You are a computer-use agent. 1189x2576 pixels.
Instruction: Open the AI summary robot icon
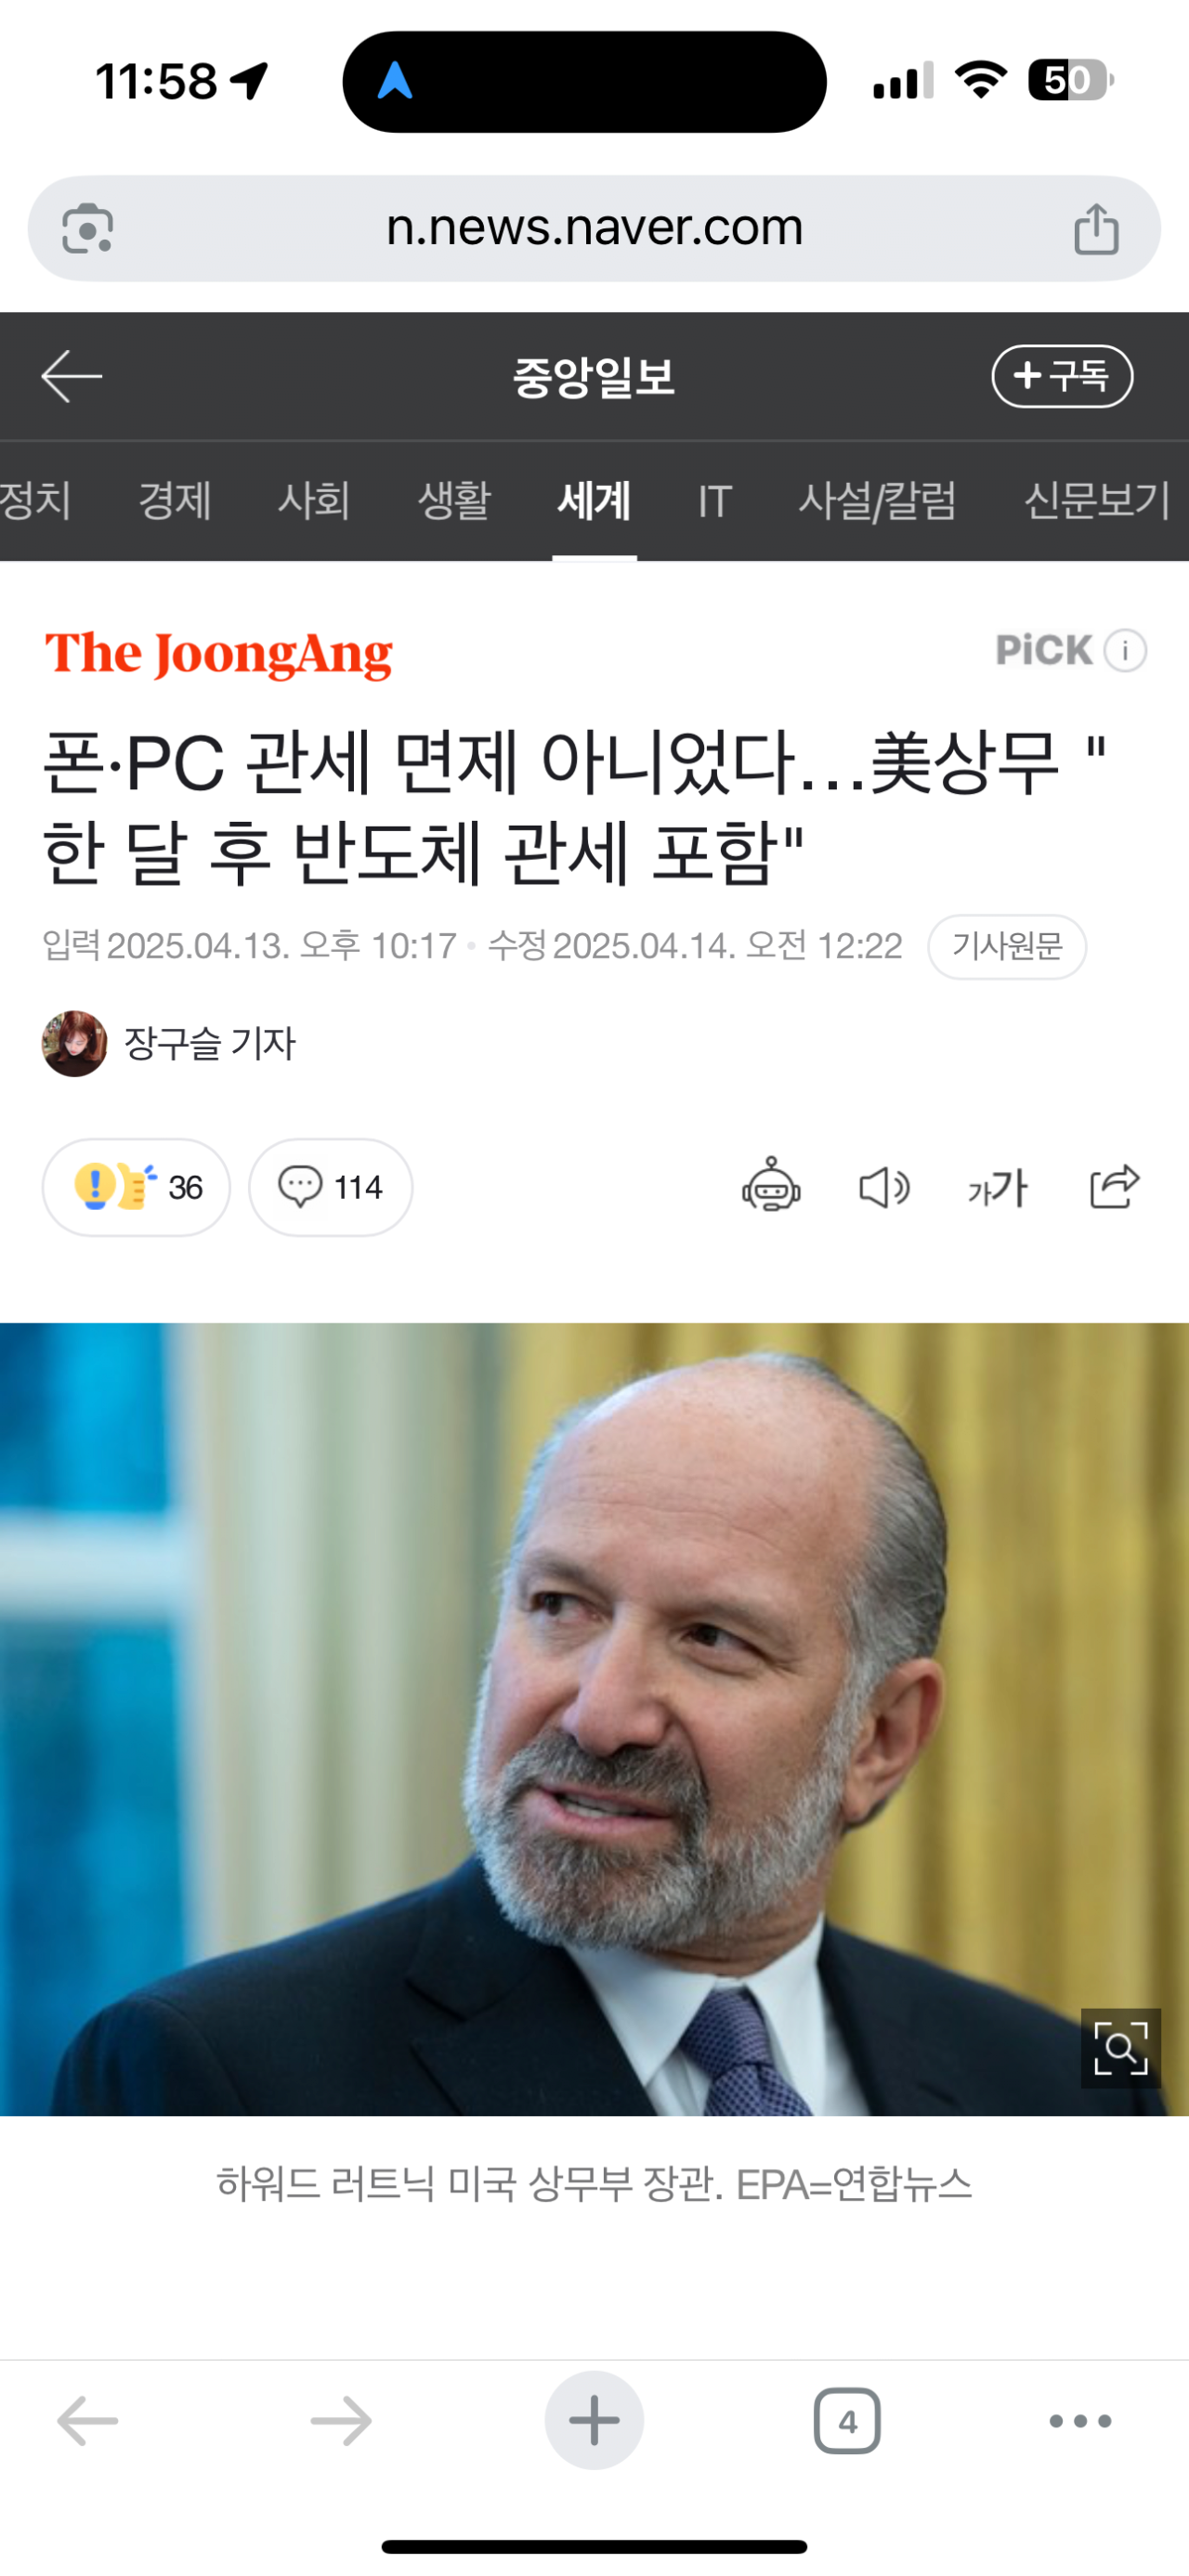pyautogui.click(x=771, y=1186)
